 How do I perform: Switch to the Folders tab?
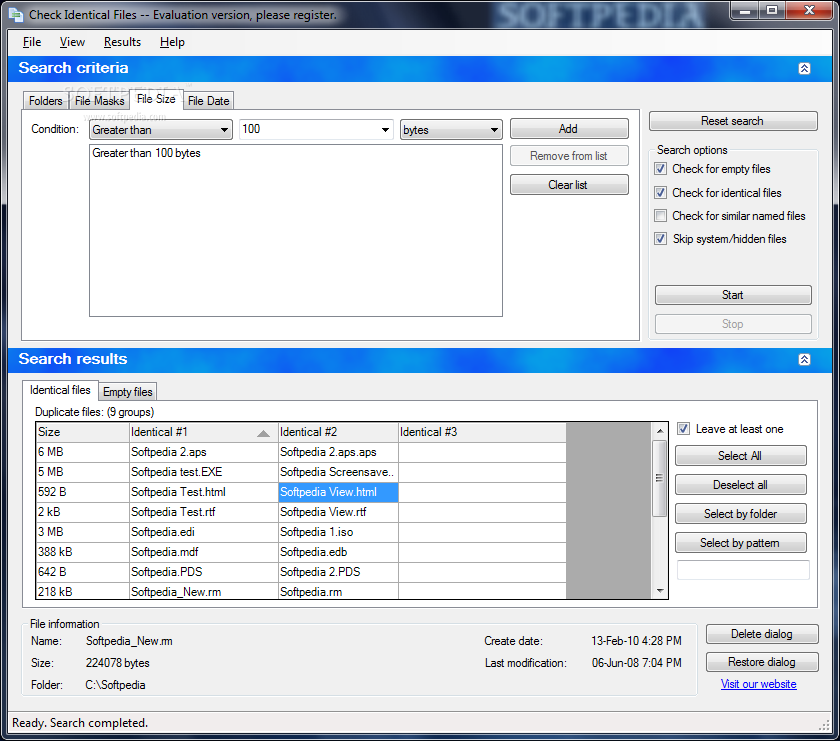point(46,101)
